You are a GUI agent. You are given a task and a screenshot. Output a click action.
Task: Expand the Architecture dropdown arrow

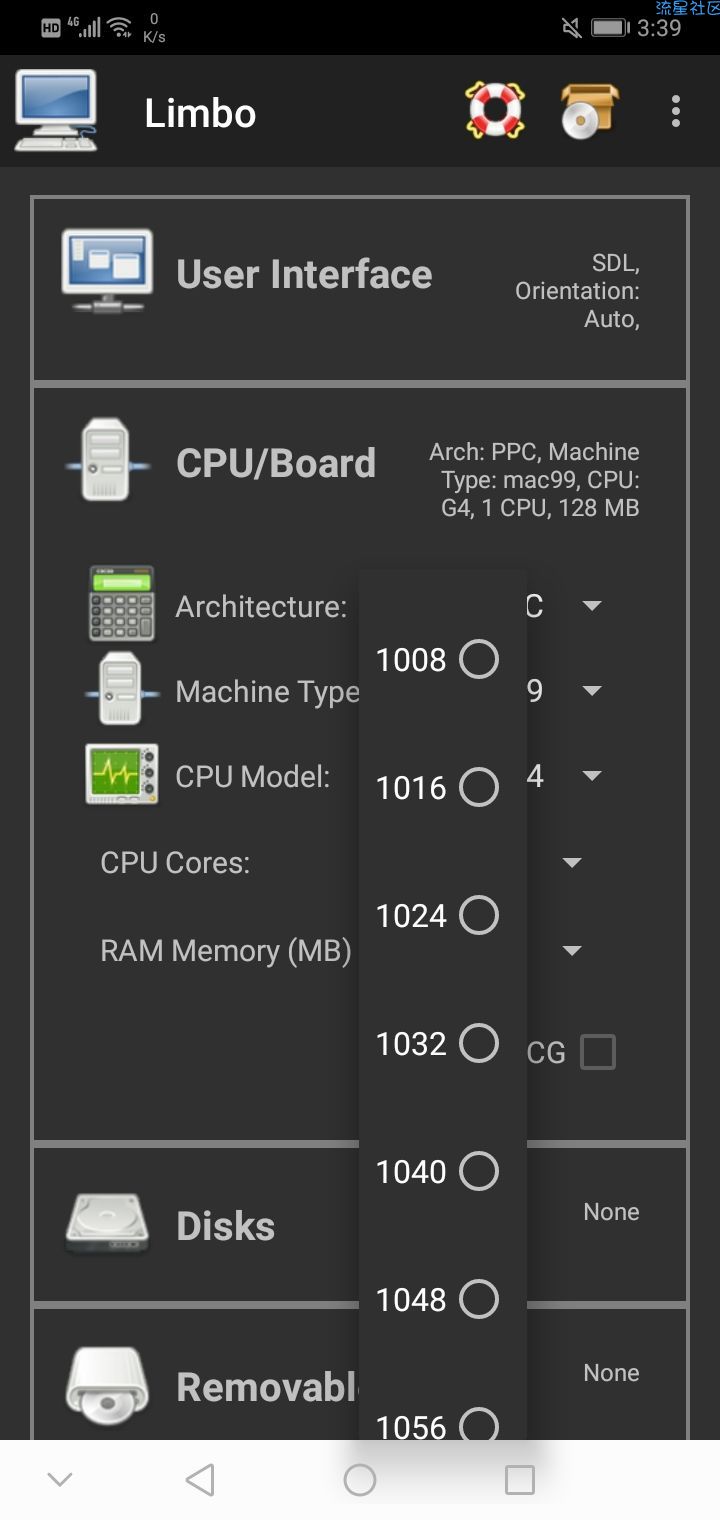(592, 606)
